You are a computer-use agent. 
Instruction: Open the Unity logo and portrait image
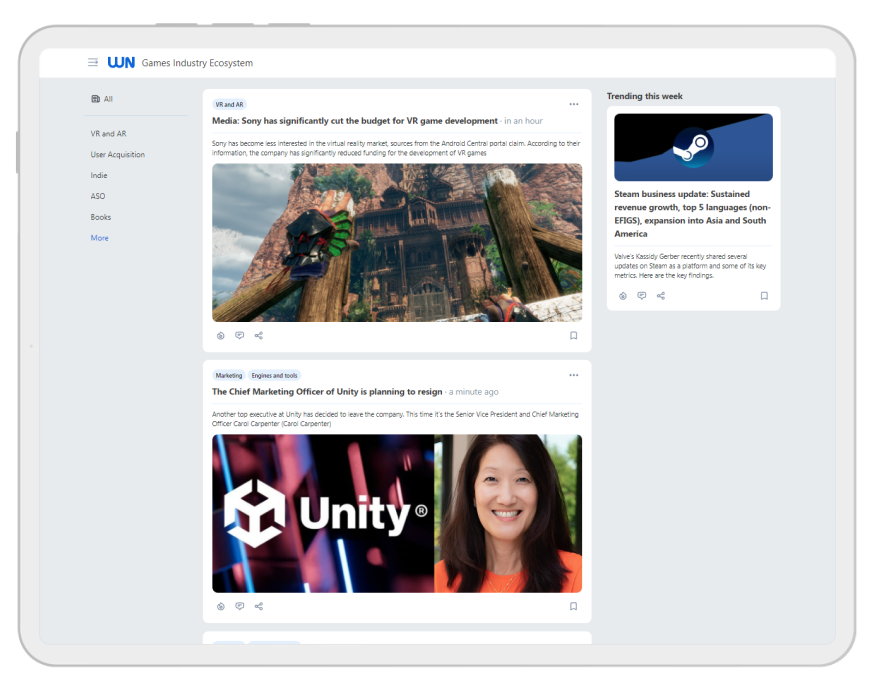point(397,513)
